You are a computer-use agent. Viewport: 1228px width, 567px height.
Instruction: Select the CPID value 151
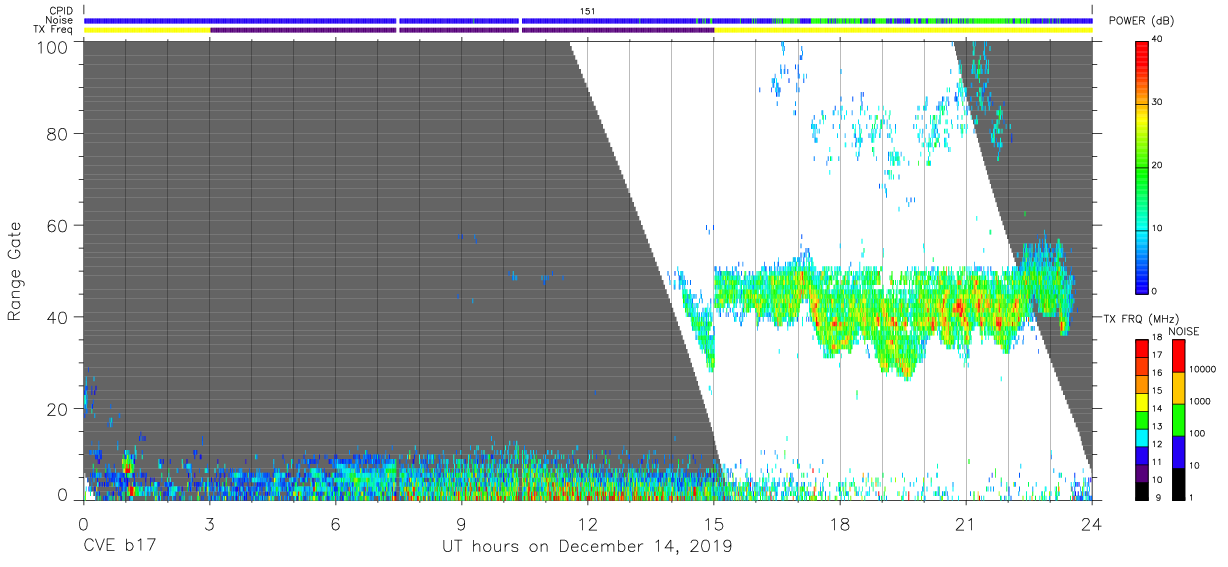588,11
